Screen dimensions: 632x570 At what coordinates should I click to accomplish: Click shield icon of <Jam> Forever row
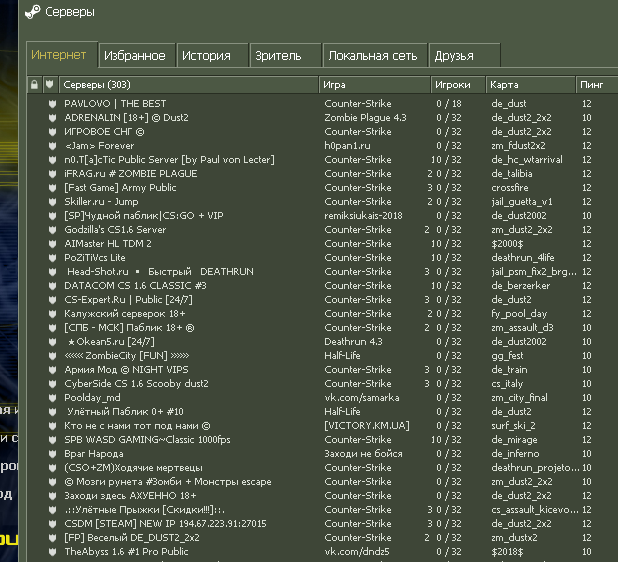tap(52, 146)
